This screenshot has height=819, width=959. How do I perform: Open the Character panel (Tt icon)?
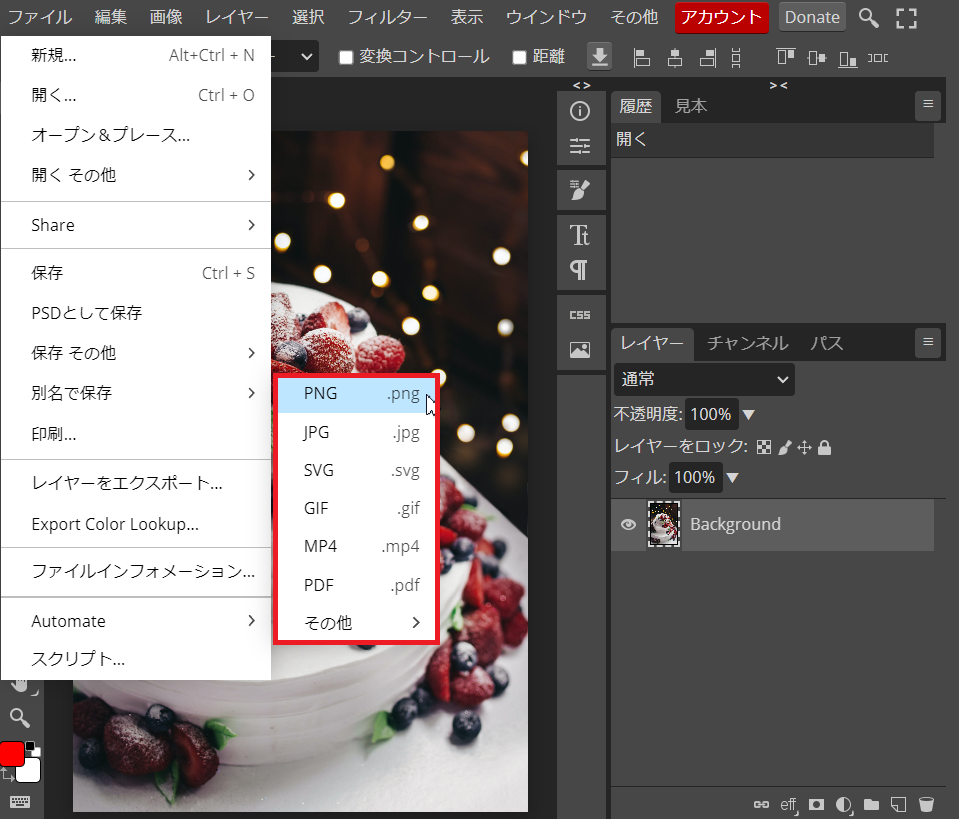click(580, 236)
